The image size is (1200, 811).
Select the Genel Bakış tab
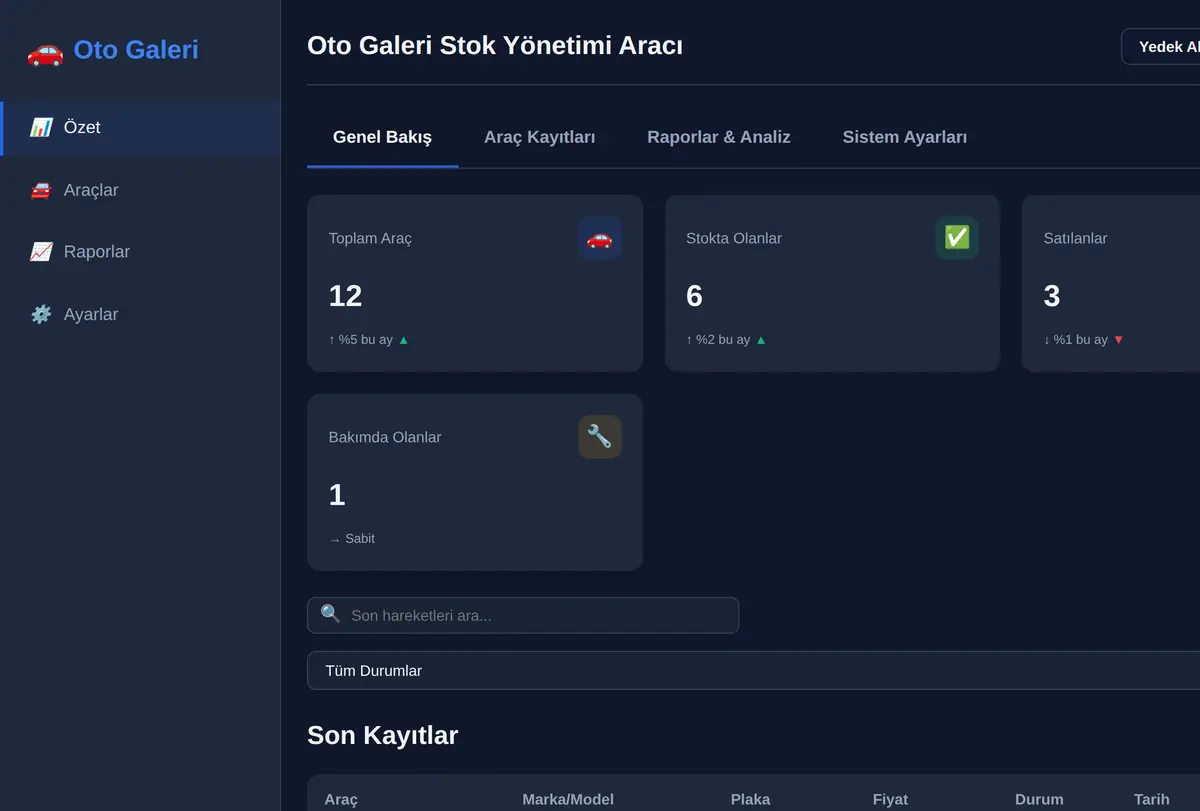coord(382,137)
